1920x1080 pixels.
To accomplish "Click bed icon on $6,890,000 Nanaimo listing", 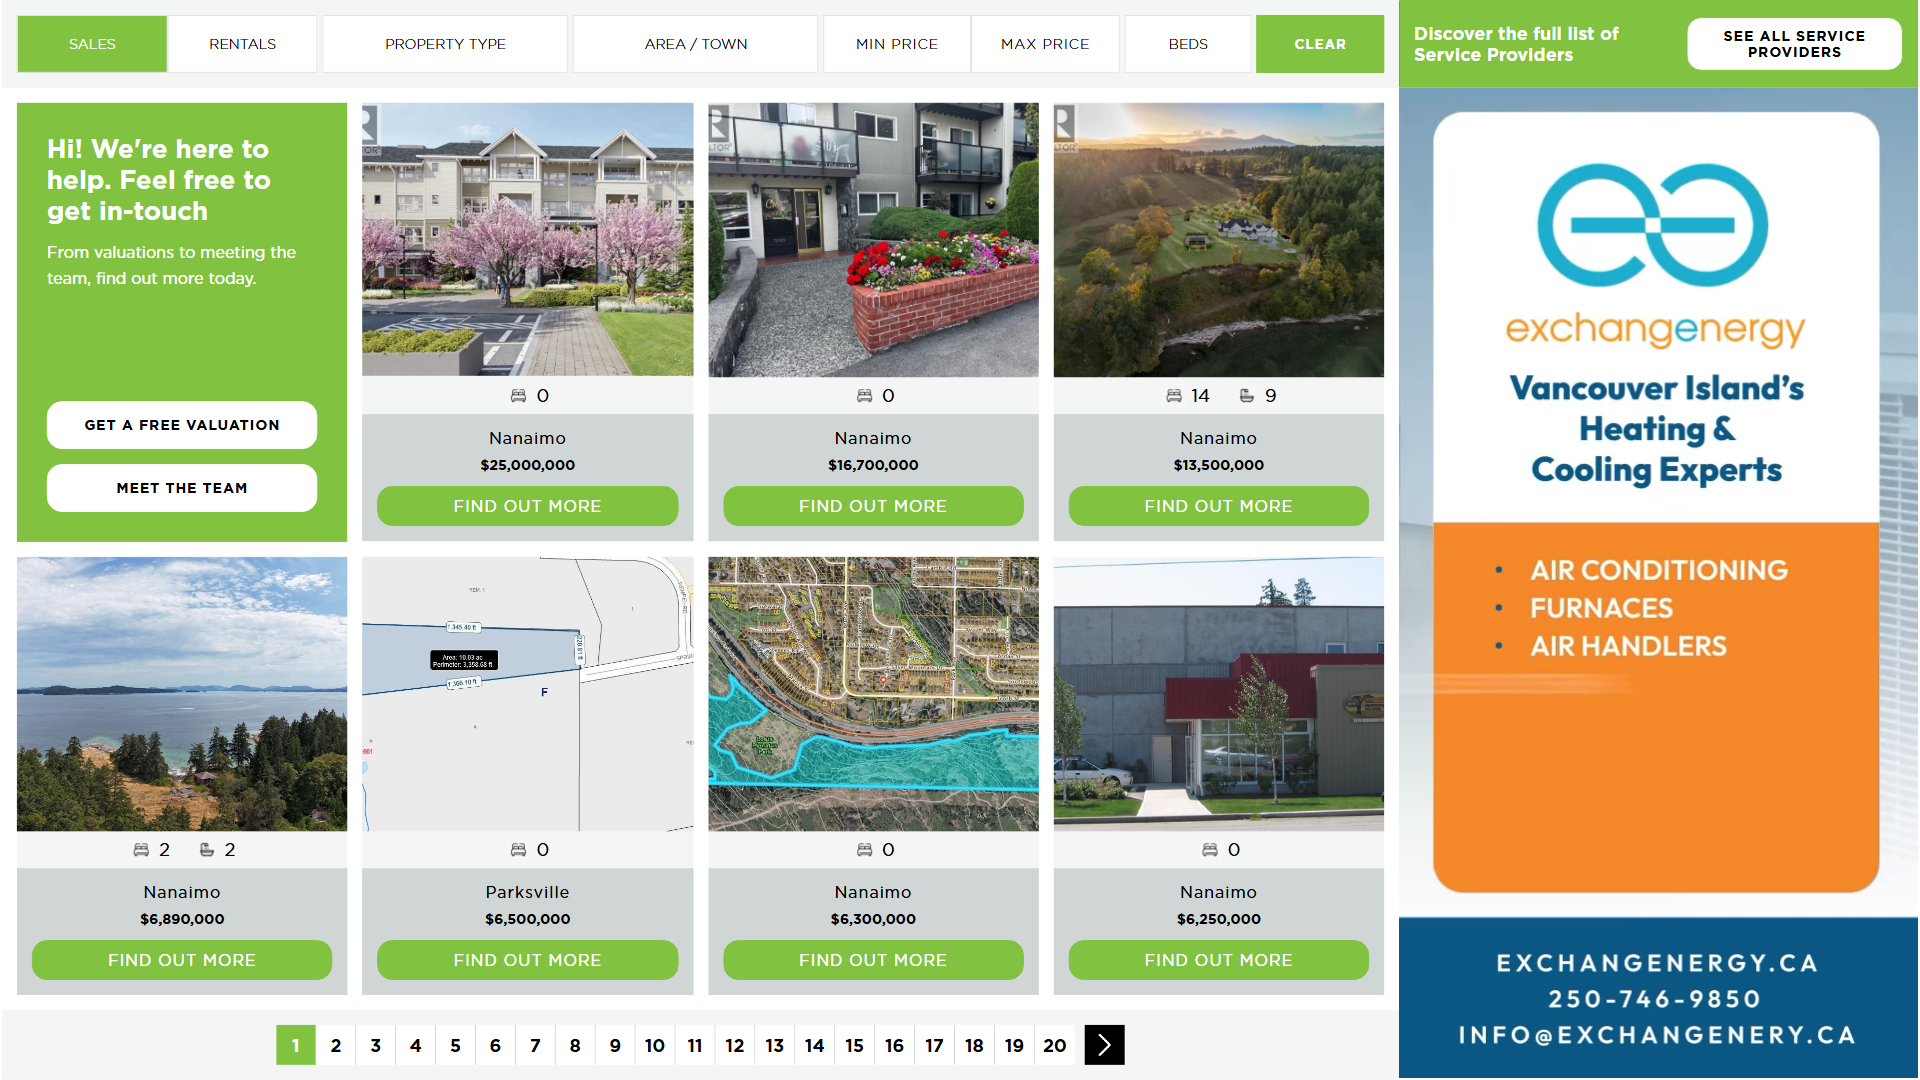I will click(x=141, y=850).
